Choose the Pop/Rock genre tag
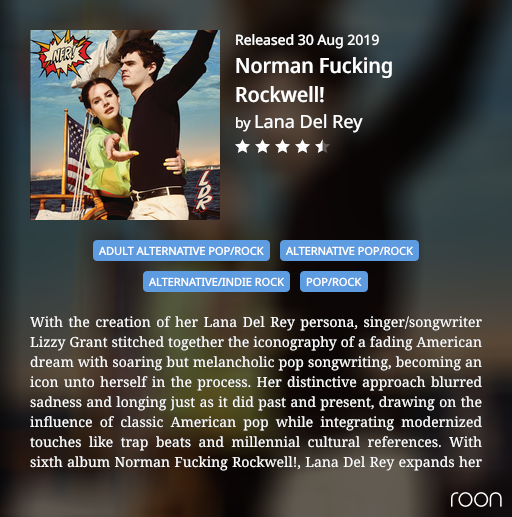The width and height of the screenshot is (512, 517). point(334,282)
